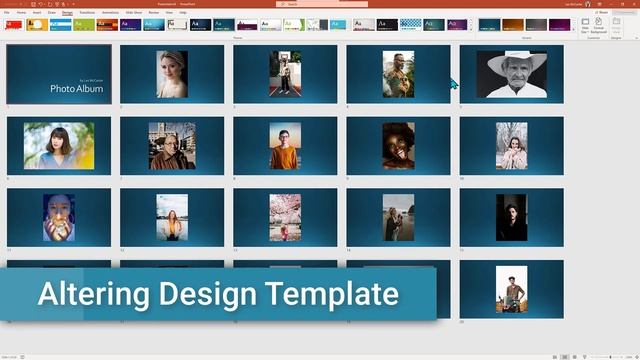Click the Comments button

pos(624,13)
